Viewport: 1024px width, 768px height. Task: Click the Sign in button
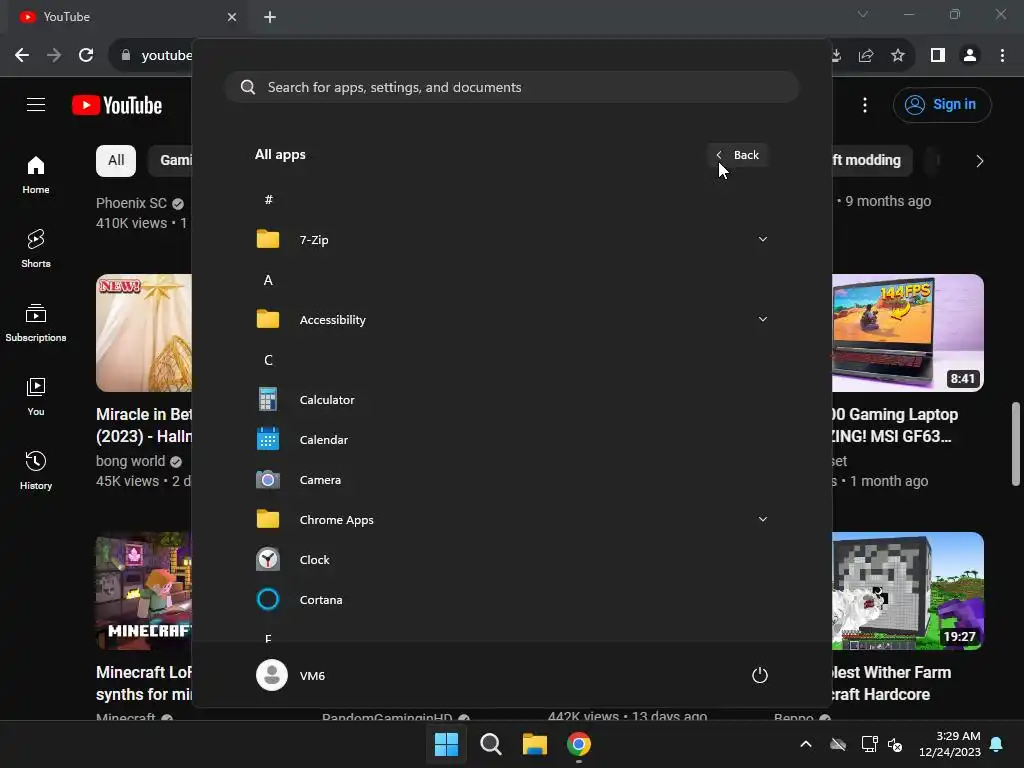coord(942,104)
